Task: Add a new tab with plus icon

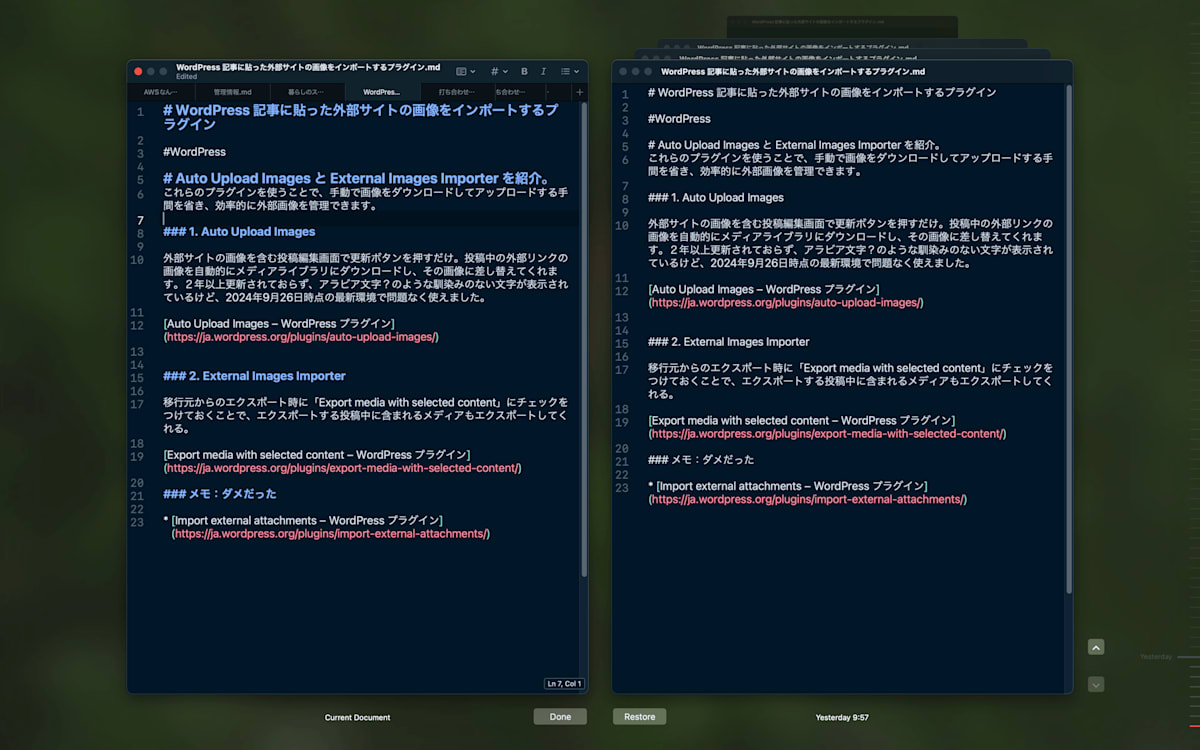Action: 579,92
